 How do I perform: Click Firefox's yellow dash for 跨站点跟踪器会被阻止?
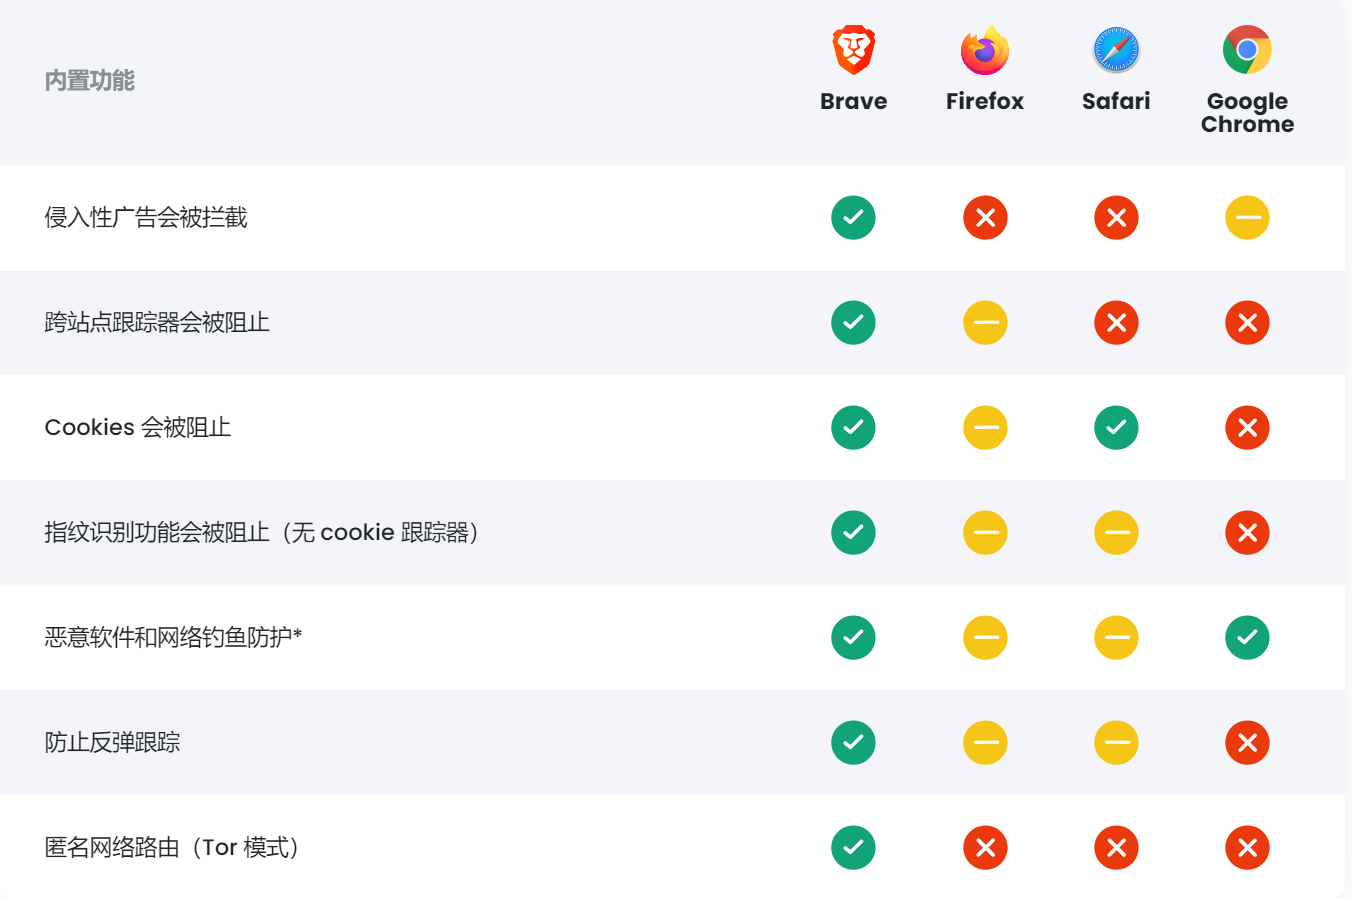coord(985,323)
